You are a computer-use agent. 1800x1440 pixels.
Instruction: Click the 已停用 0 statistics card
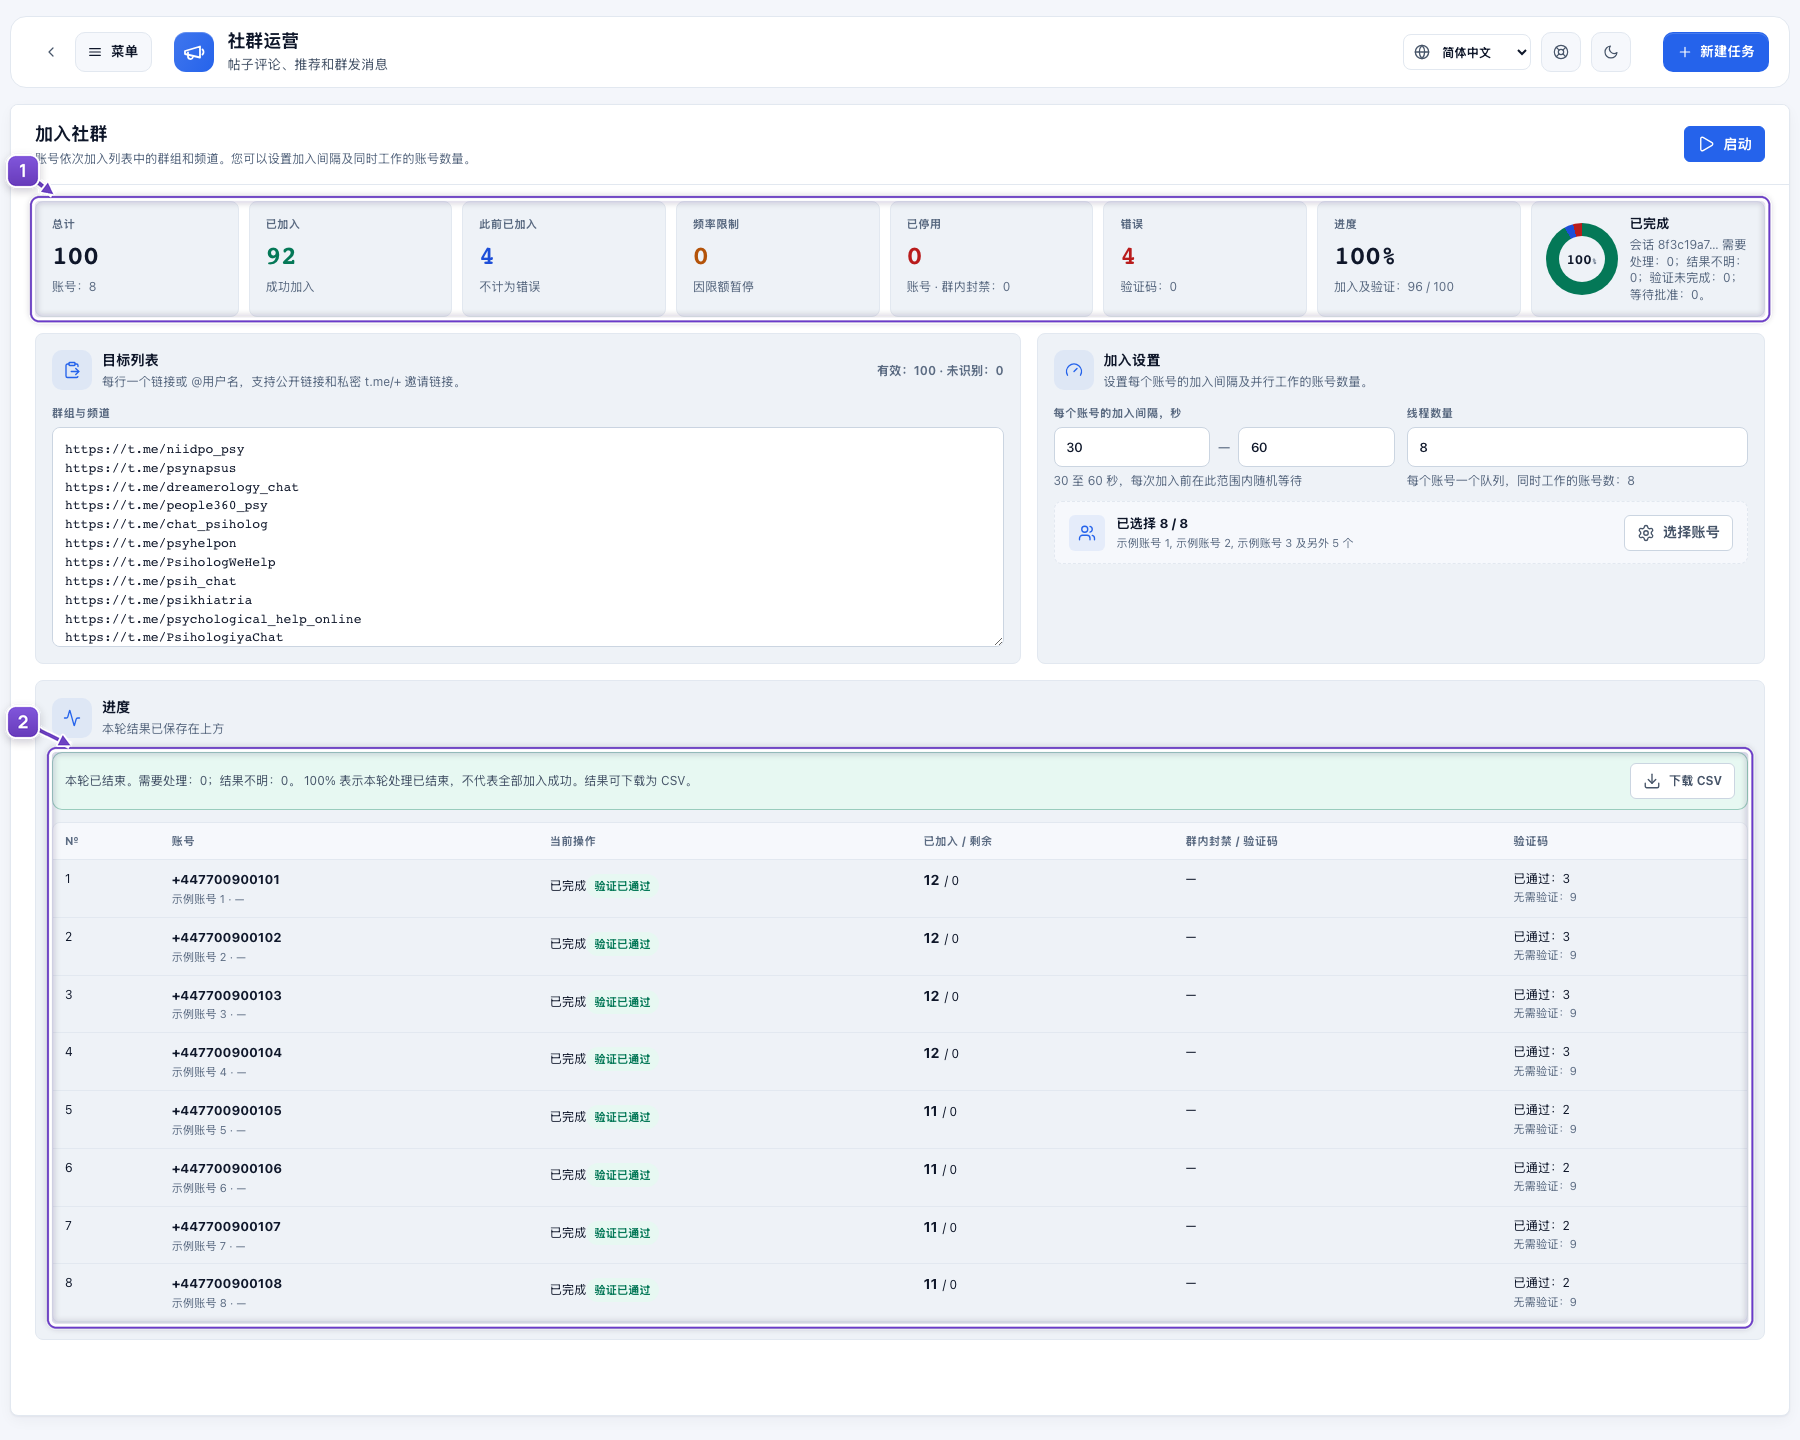click(991, 259)
